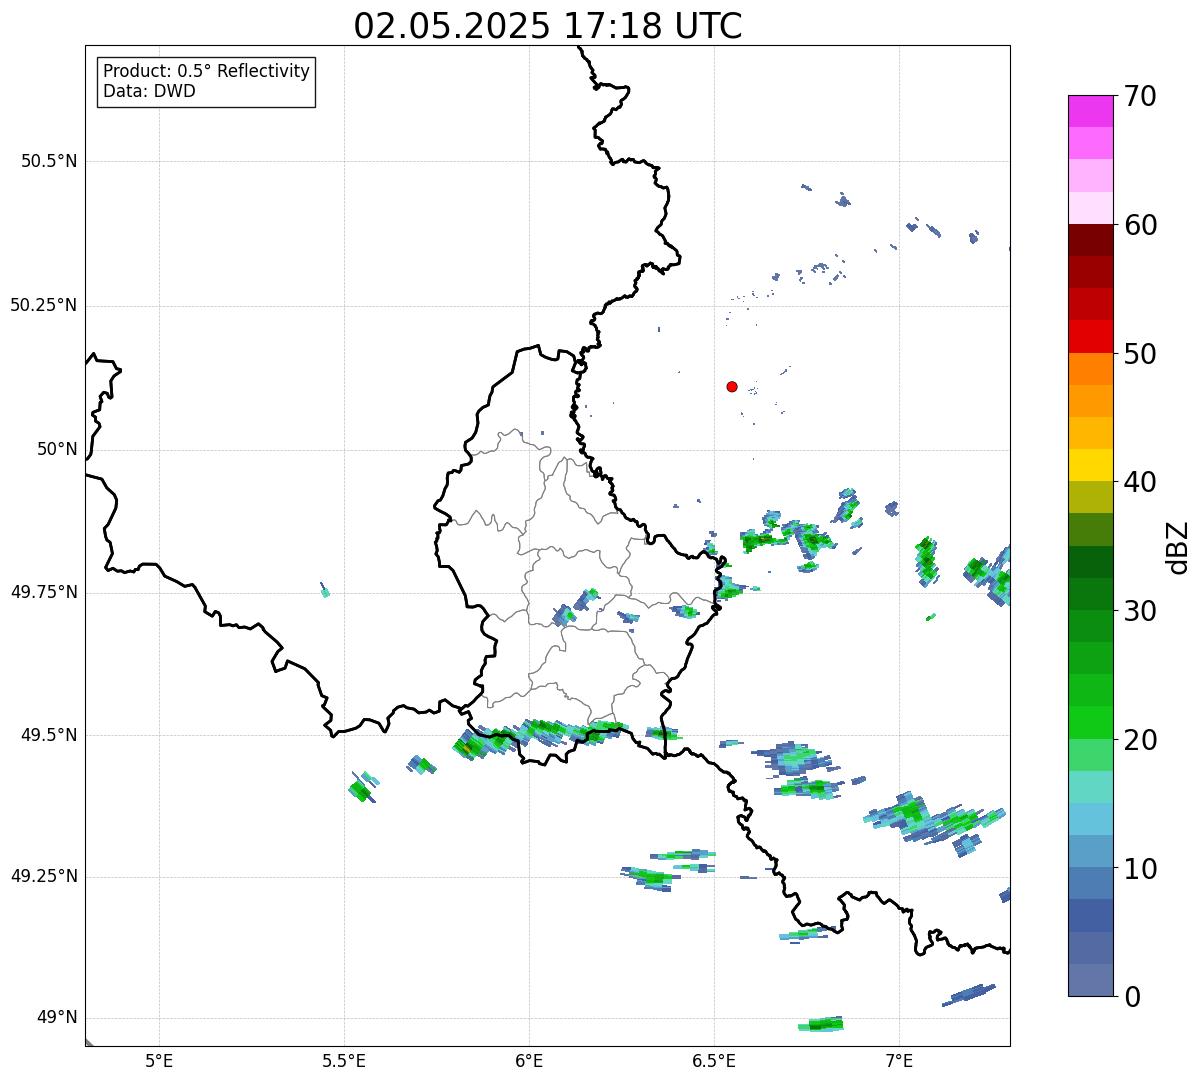Click the dark maroon colorbar segment below 60
The image size is (1202, 1081).
point(1091,240)
